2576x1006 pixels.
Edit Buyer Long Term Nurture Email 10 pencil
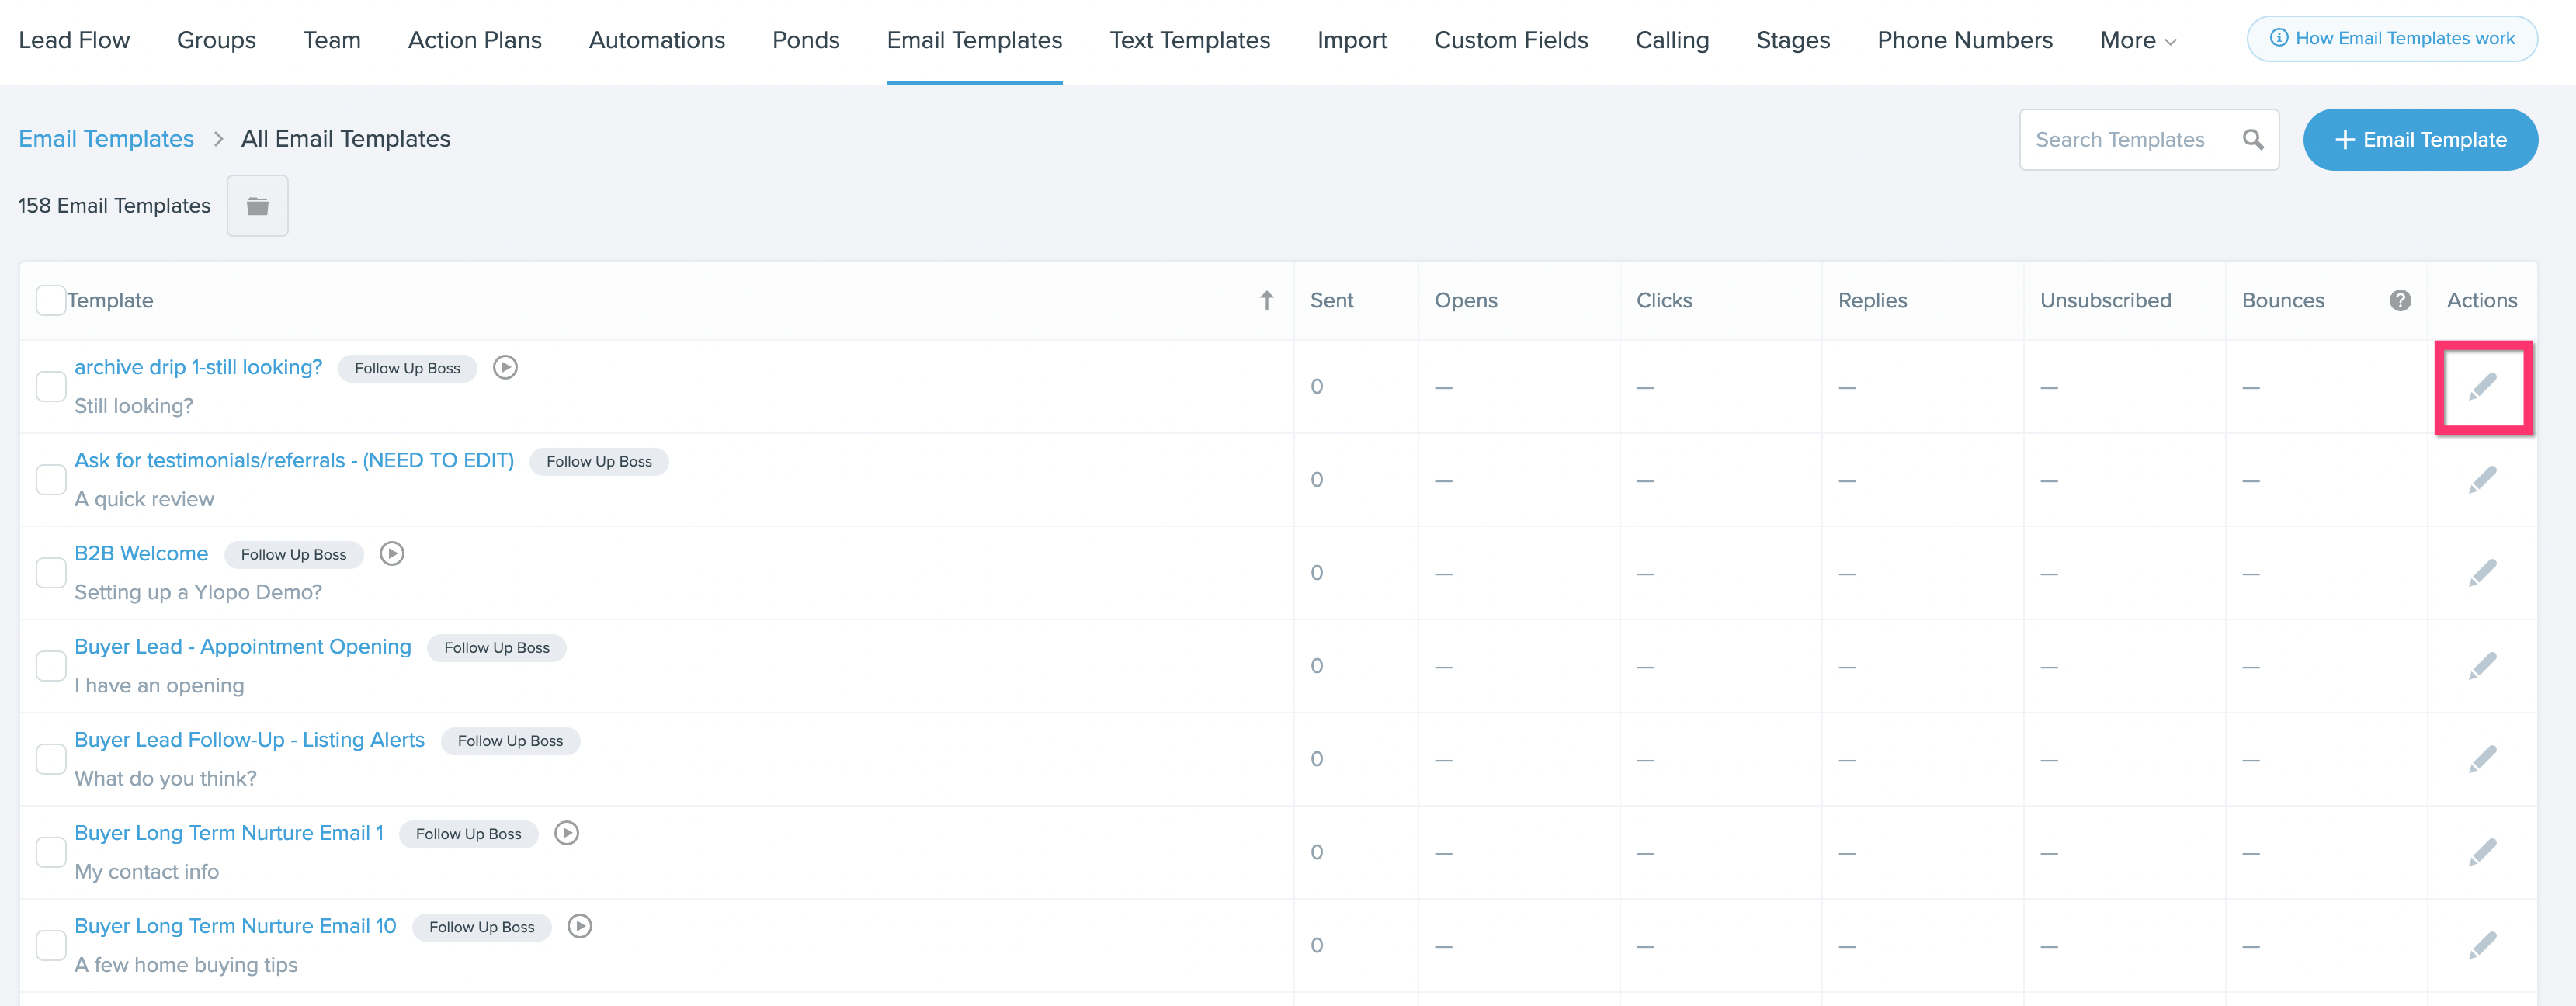(x=2482, y=945)
